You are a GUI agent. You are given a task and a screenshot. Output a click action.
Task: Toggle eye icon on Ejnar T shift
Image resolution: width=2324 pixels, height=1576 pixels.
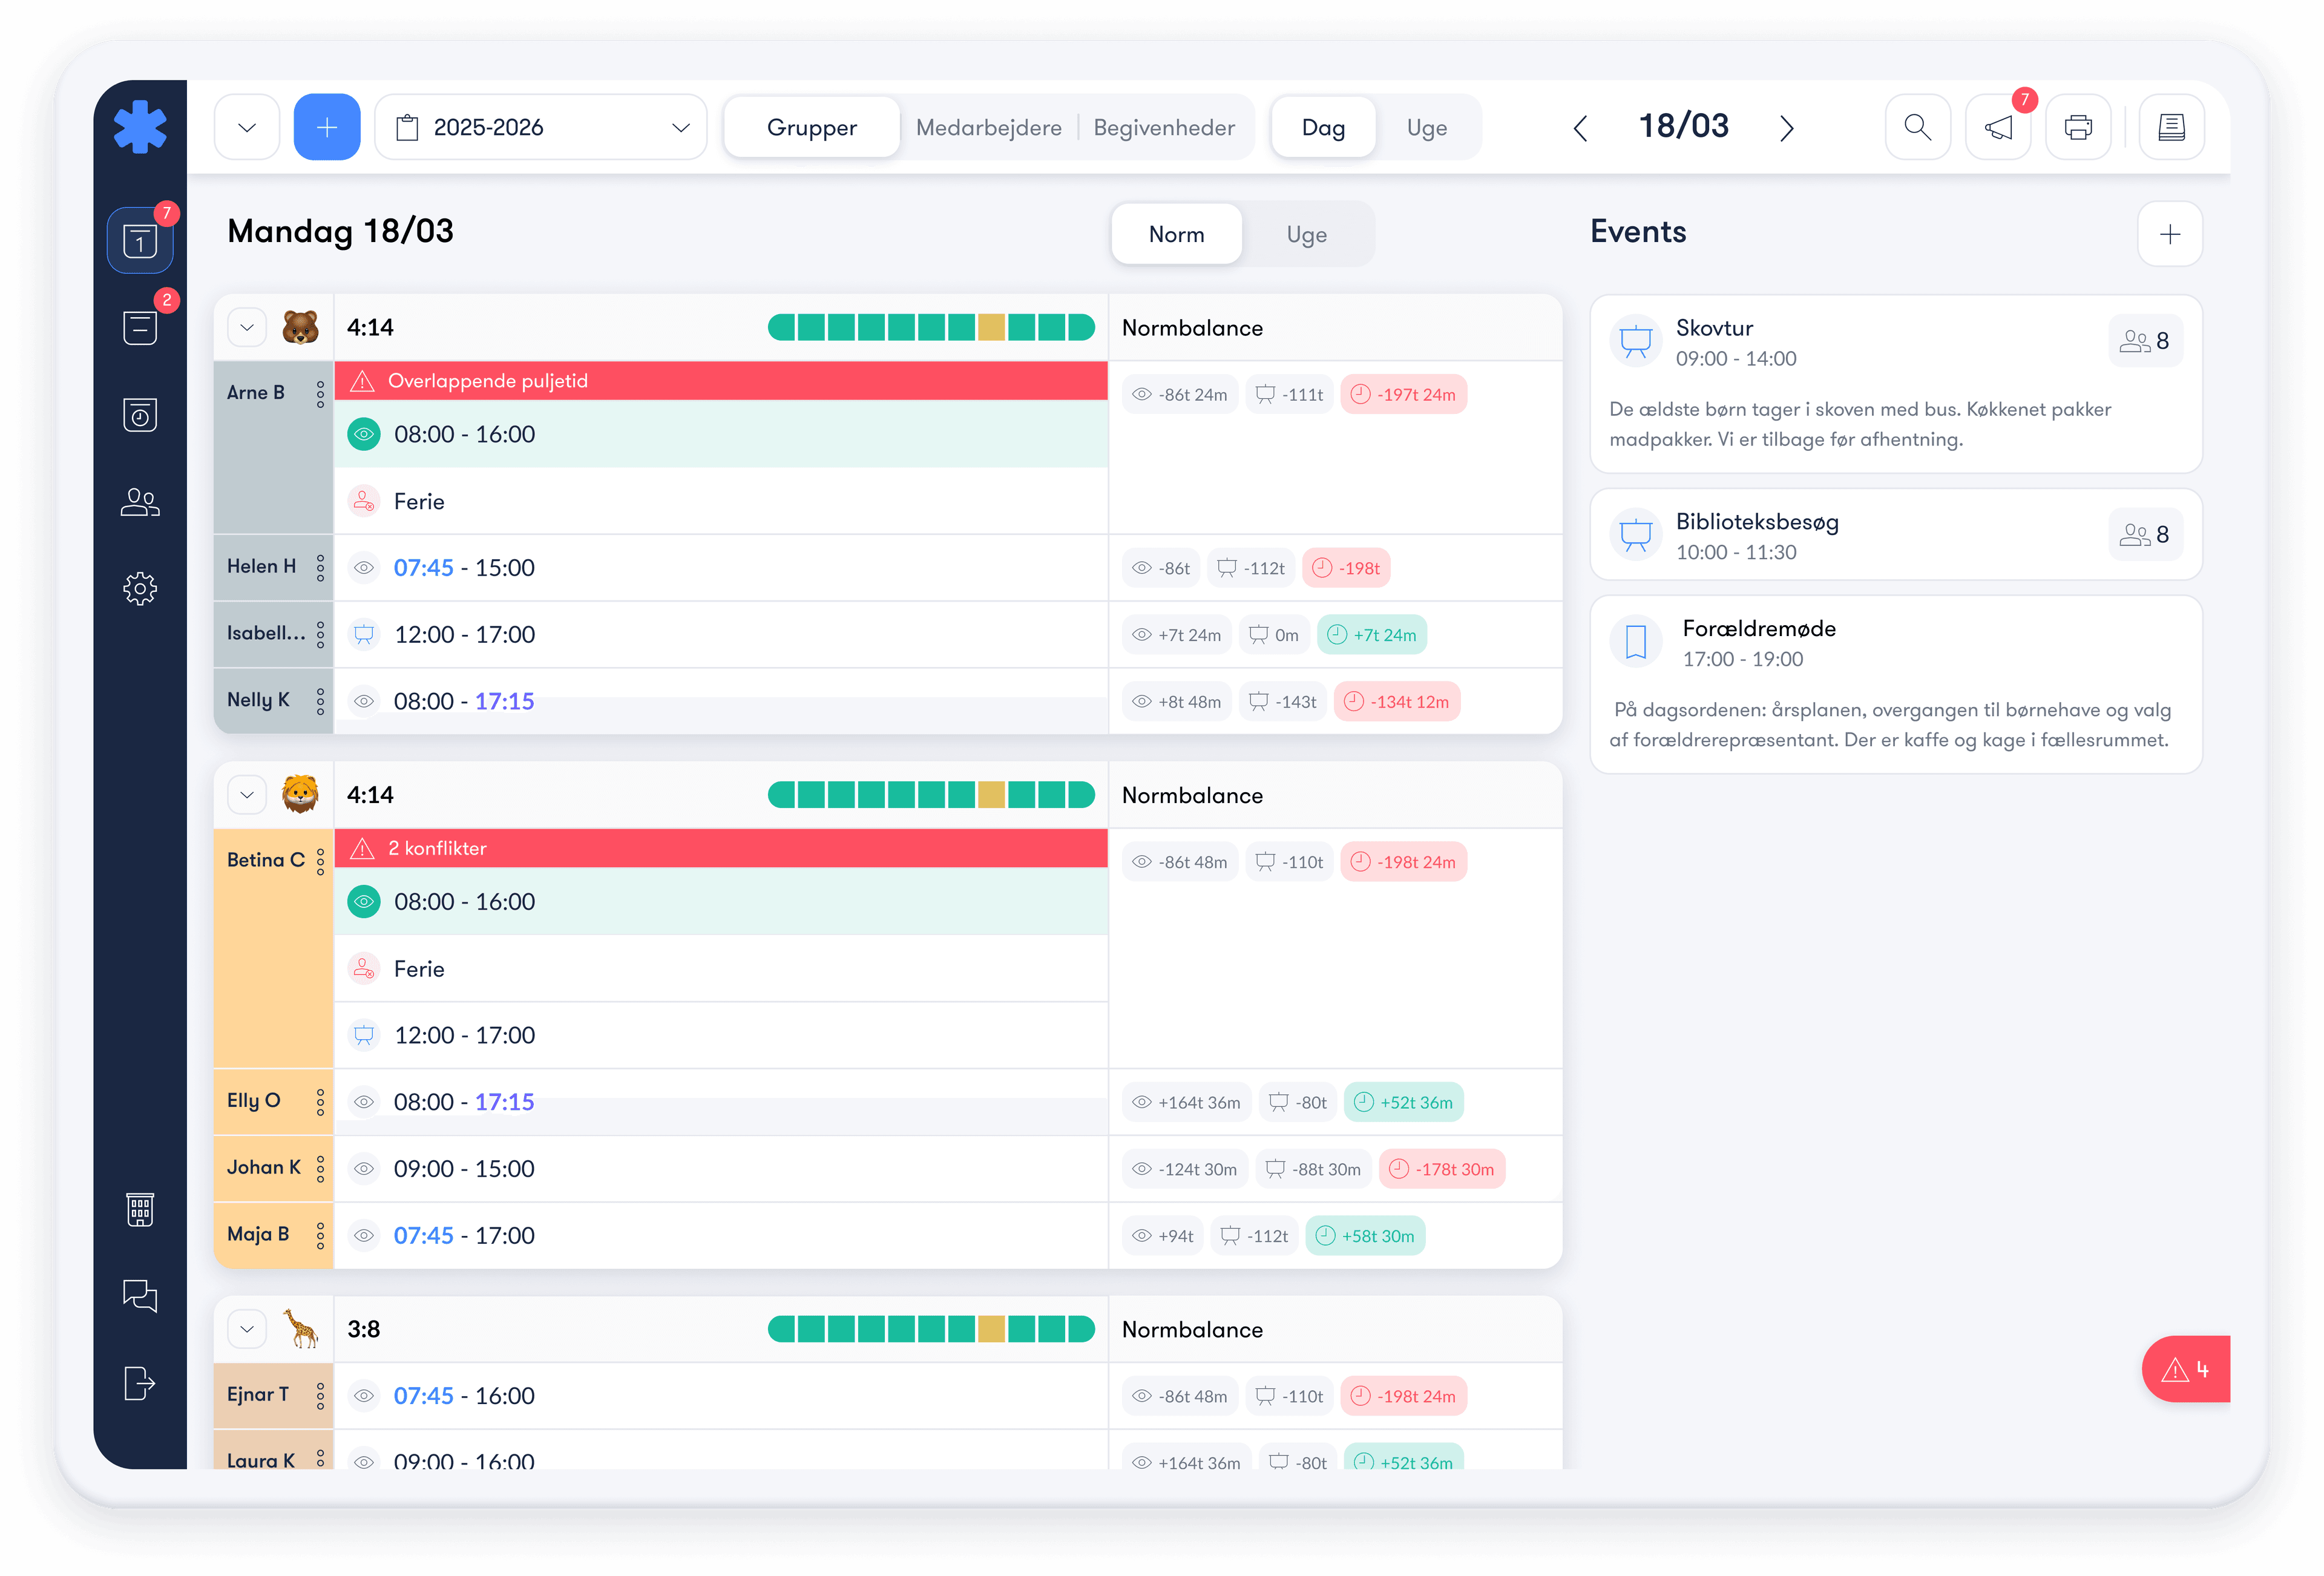coord(364,1395)
